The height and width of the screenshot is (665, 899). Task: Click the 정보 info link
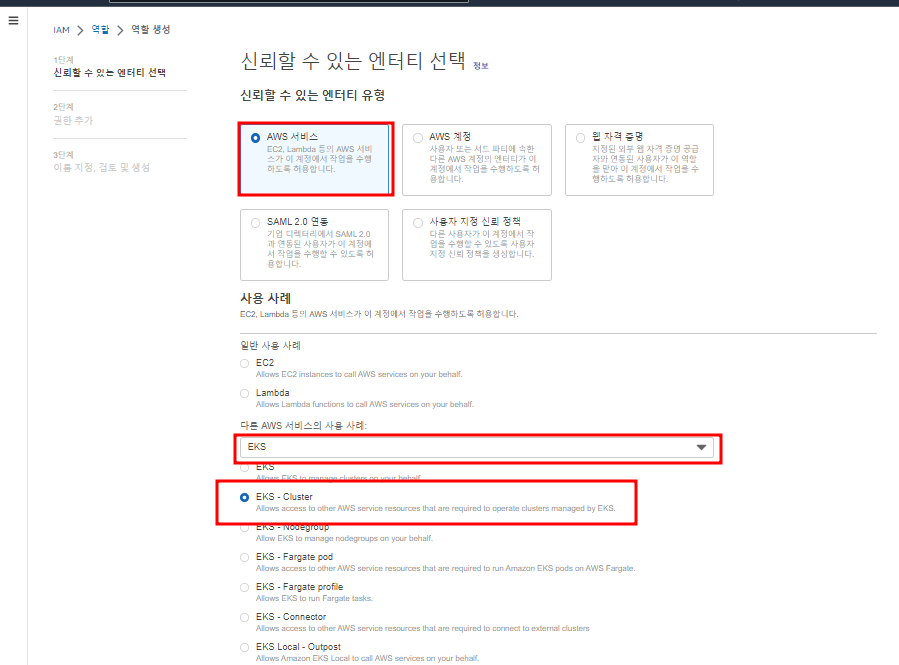pos(480,66)
